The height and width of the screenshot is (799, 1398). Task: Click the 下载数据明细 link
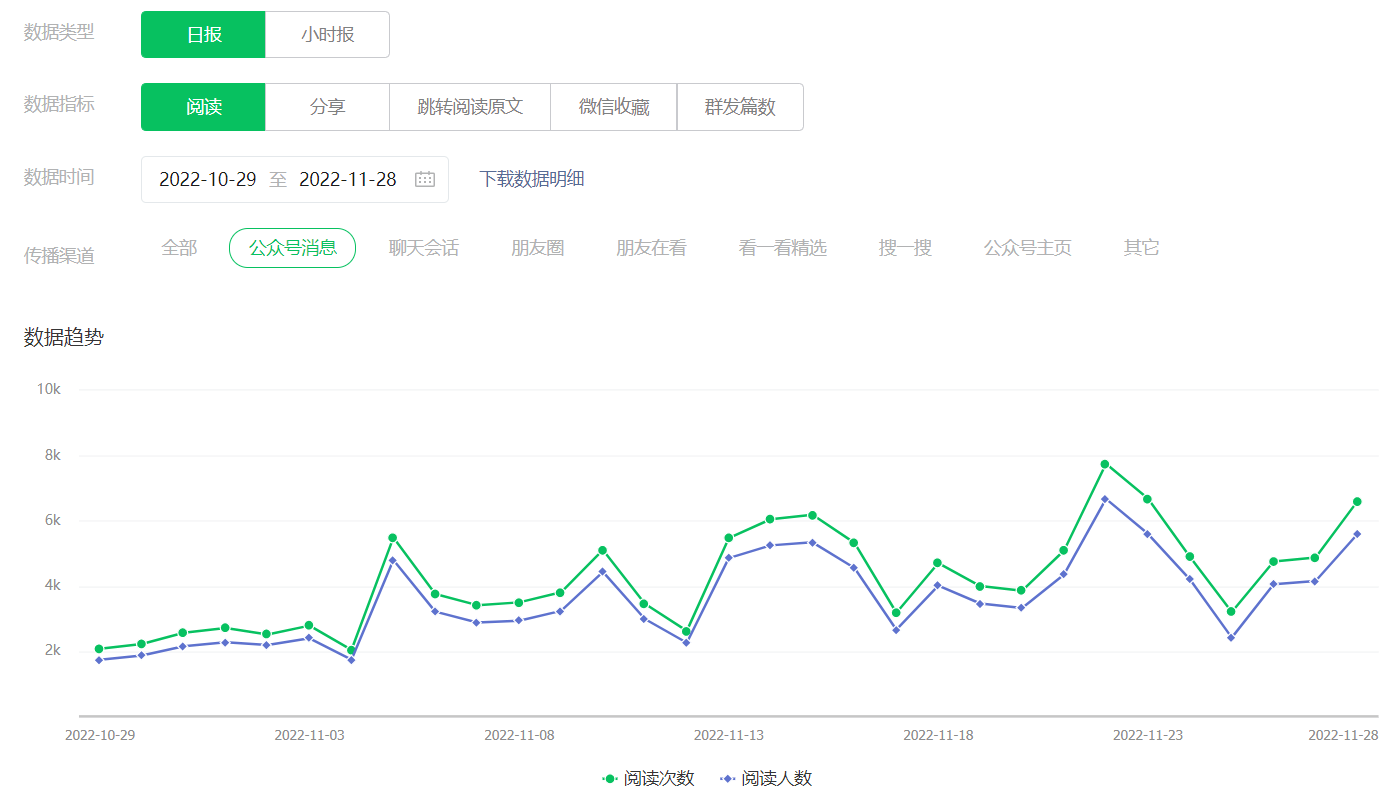tap(532, 179)
